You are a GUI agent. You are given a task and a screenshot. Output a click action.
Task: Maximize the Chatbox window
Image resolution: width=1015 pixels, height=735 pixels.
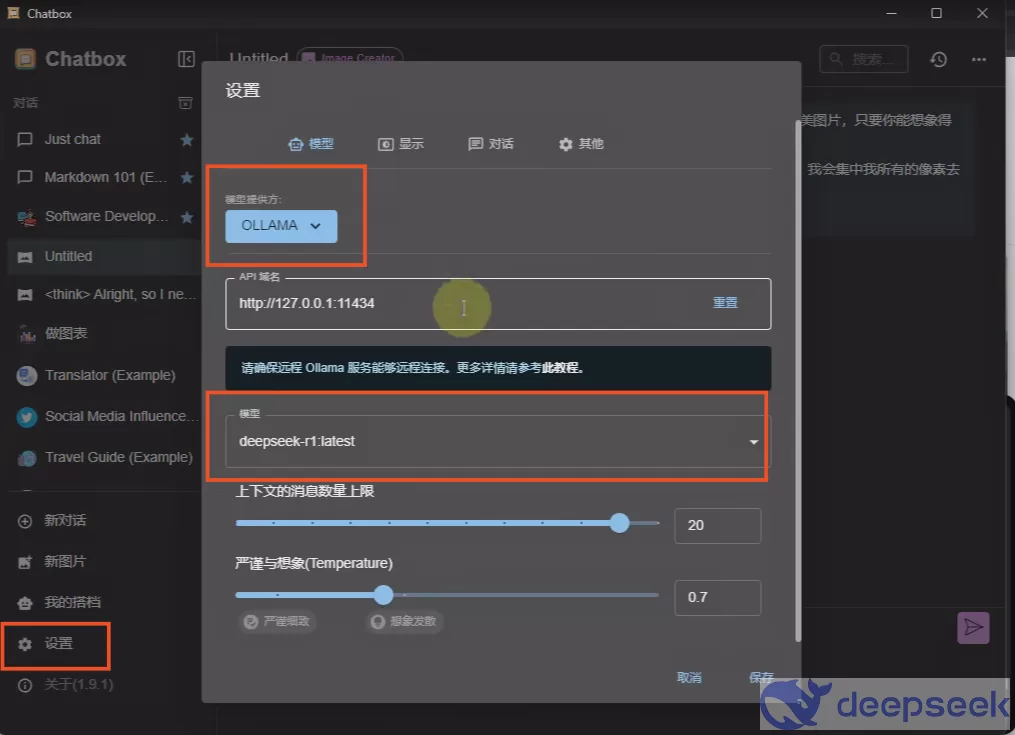coord(936,13)
